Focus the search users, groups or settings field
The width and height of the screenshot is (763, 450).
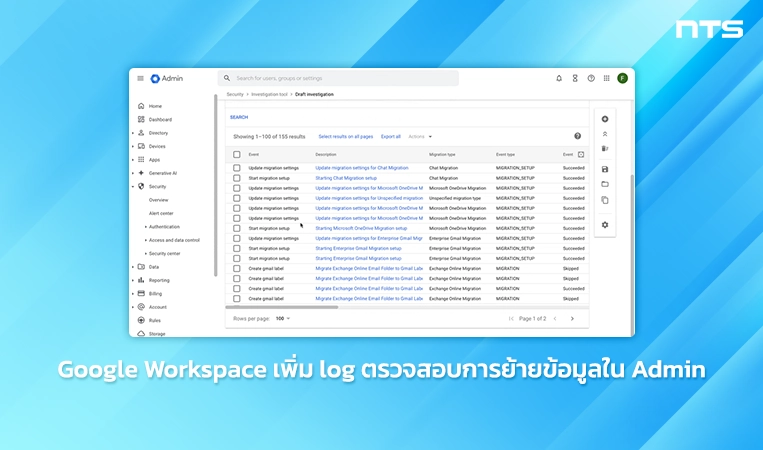coord(338,78)
